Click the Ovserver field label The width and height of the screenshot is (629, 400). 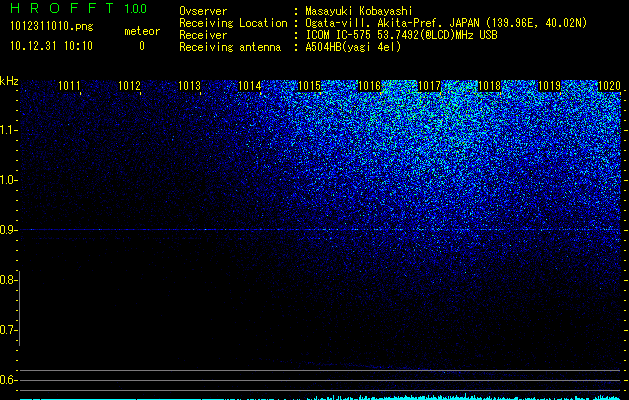[x=203, y=11]
